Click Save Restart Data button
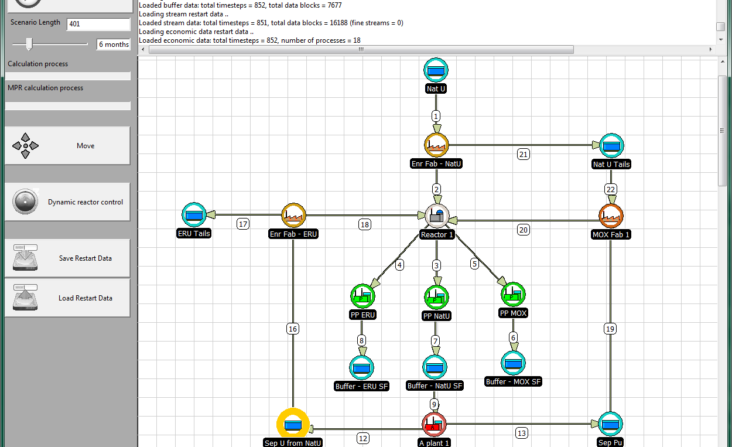 pos(68,258)
